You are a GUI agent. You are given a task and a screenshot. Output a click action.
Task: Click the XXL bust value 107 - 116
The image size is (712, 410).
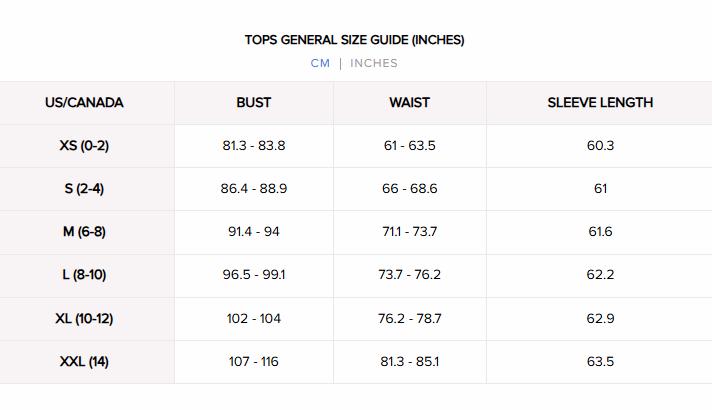(x=254, y=361)
